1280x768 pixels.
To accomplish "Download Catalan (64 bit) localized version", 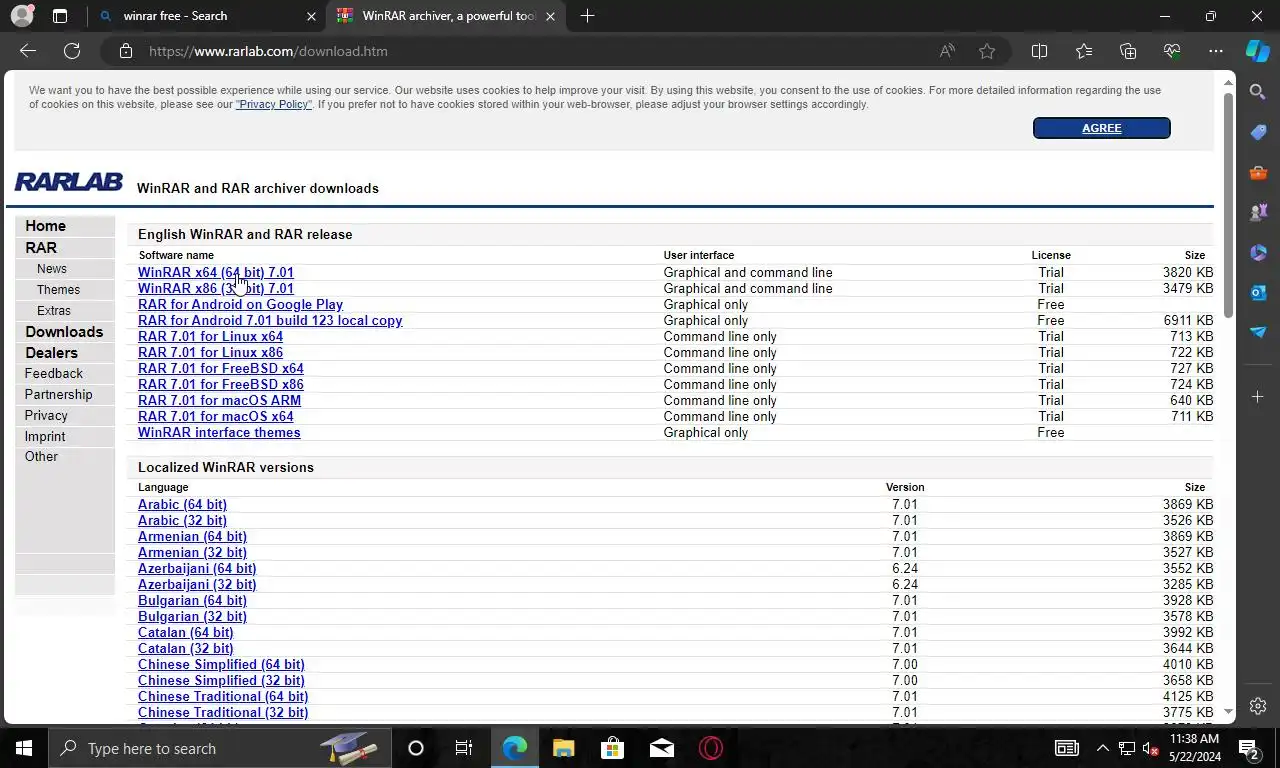I will click(x=185, y=632).
